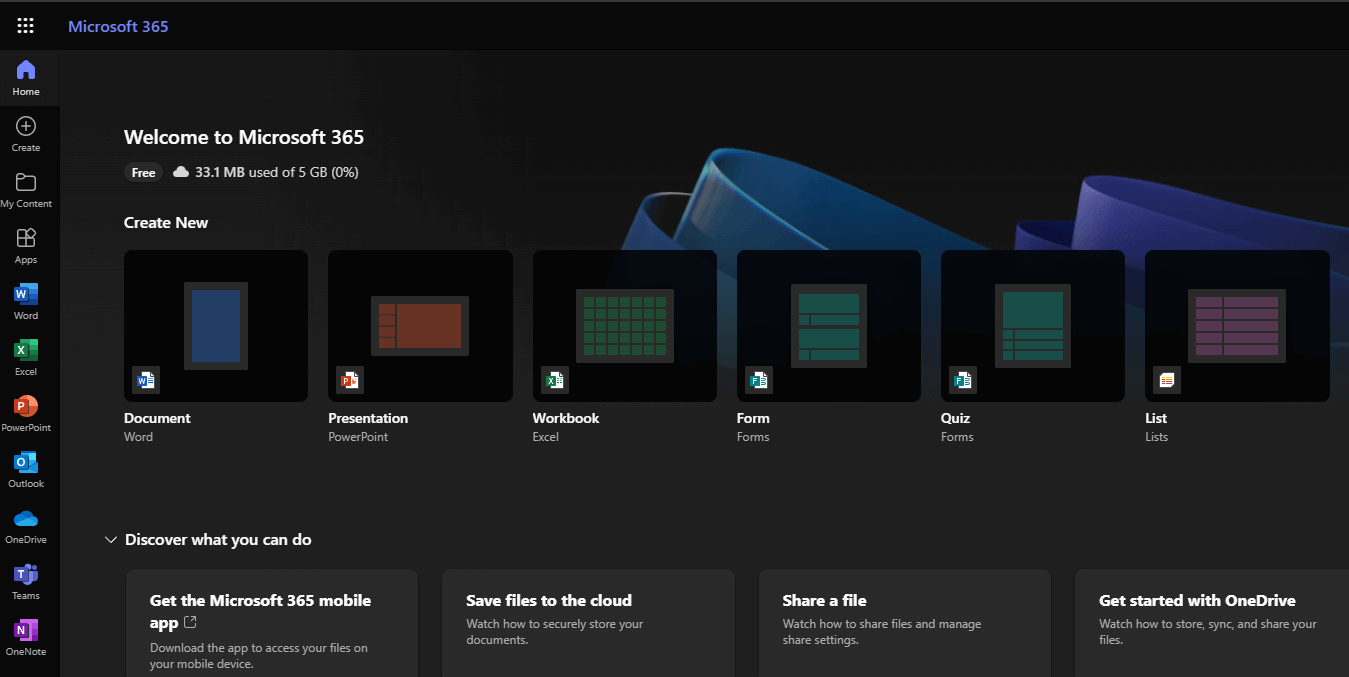Open OneNote from the sidebar
The width and height of the screenshot is (1349, 677).
25,639
